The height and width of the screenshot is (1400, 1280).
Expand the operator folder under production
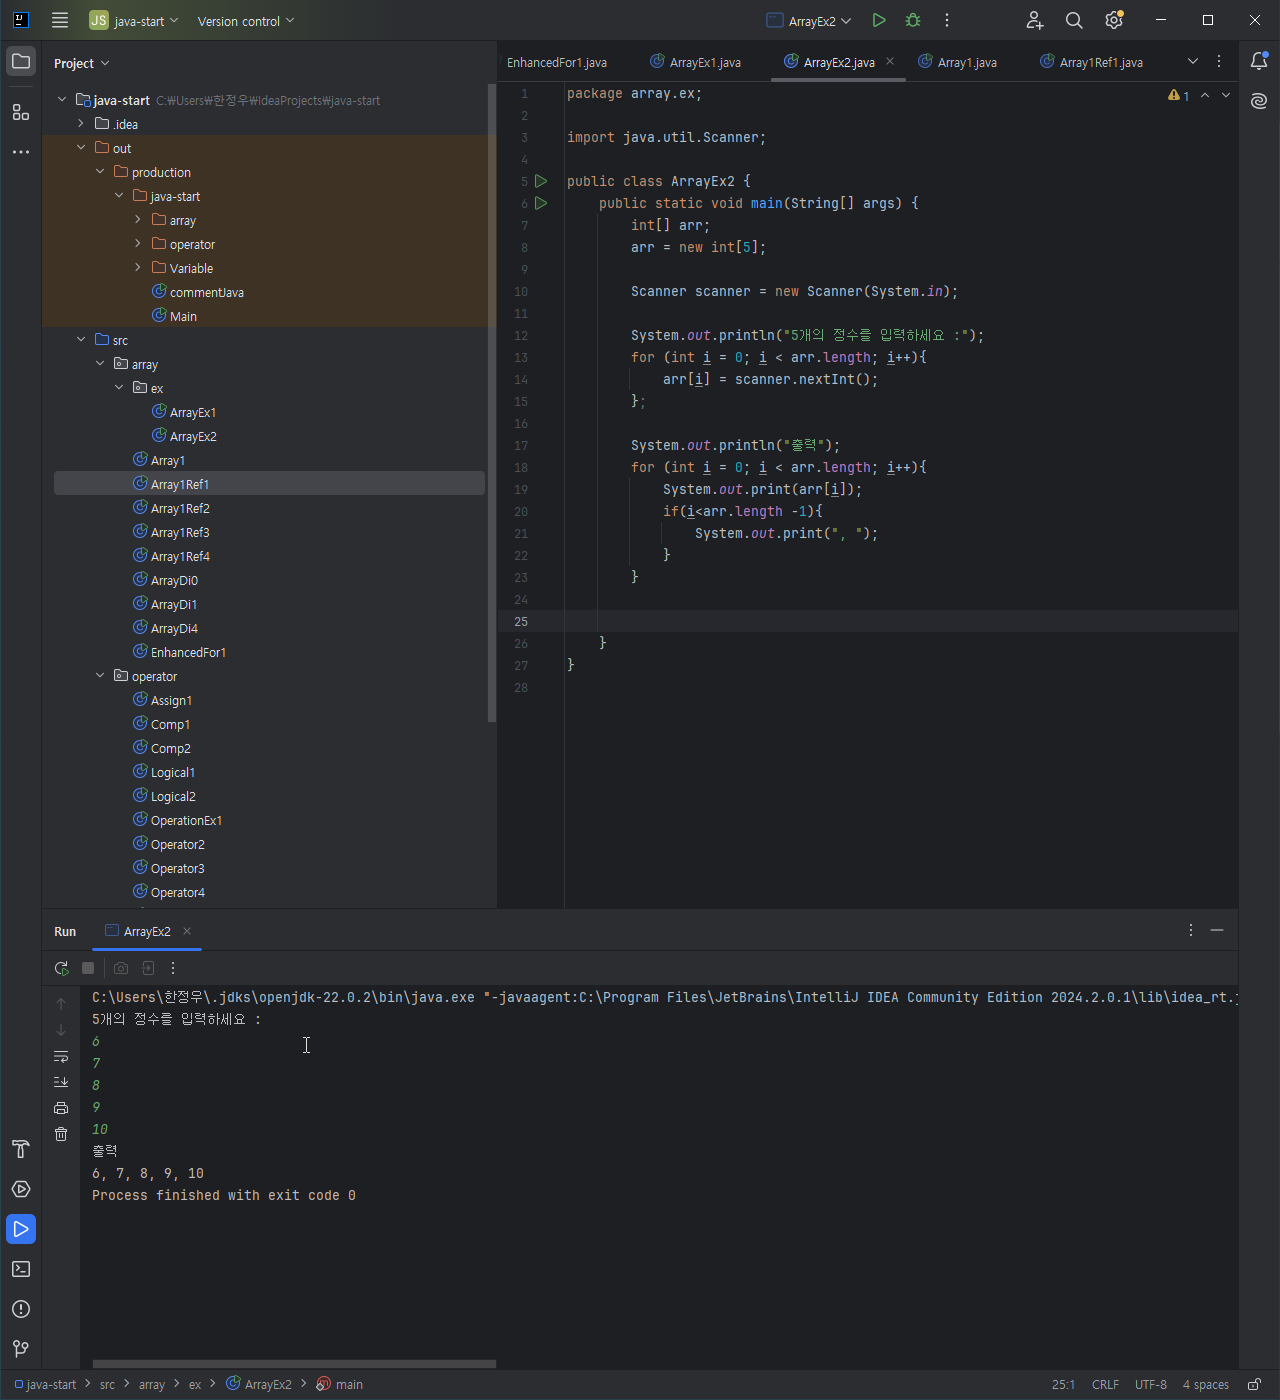click(138, 244)
